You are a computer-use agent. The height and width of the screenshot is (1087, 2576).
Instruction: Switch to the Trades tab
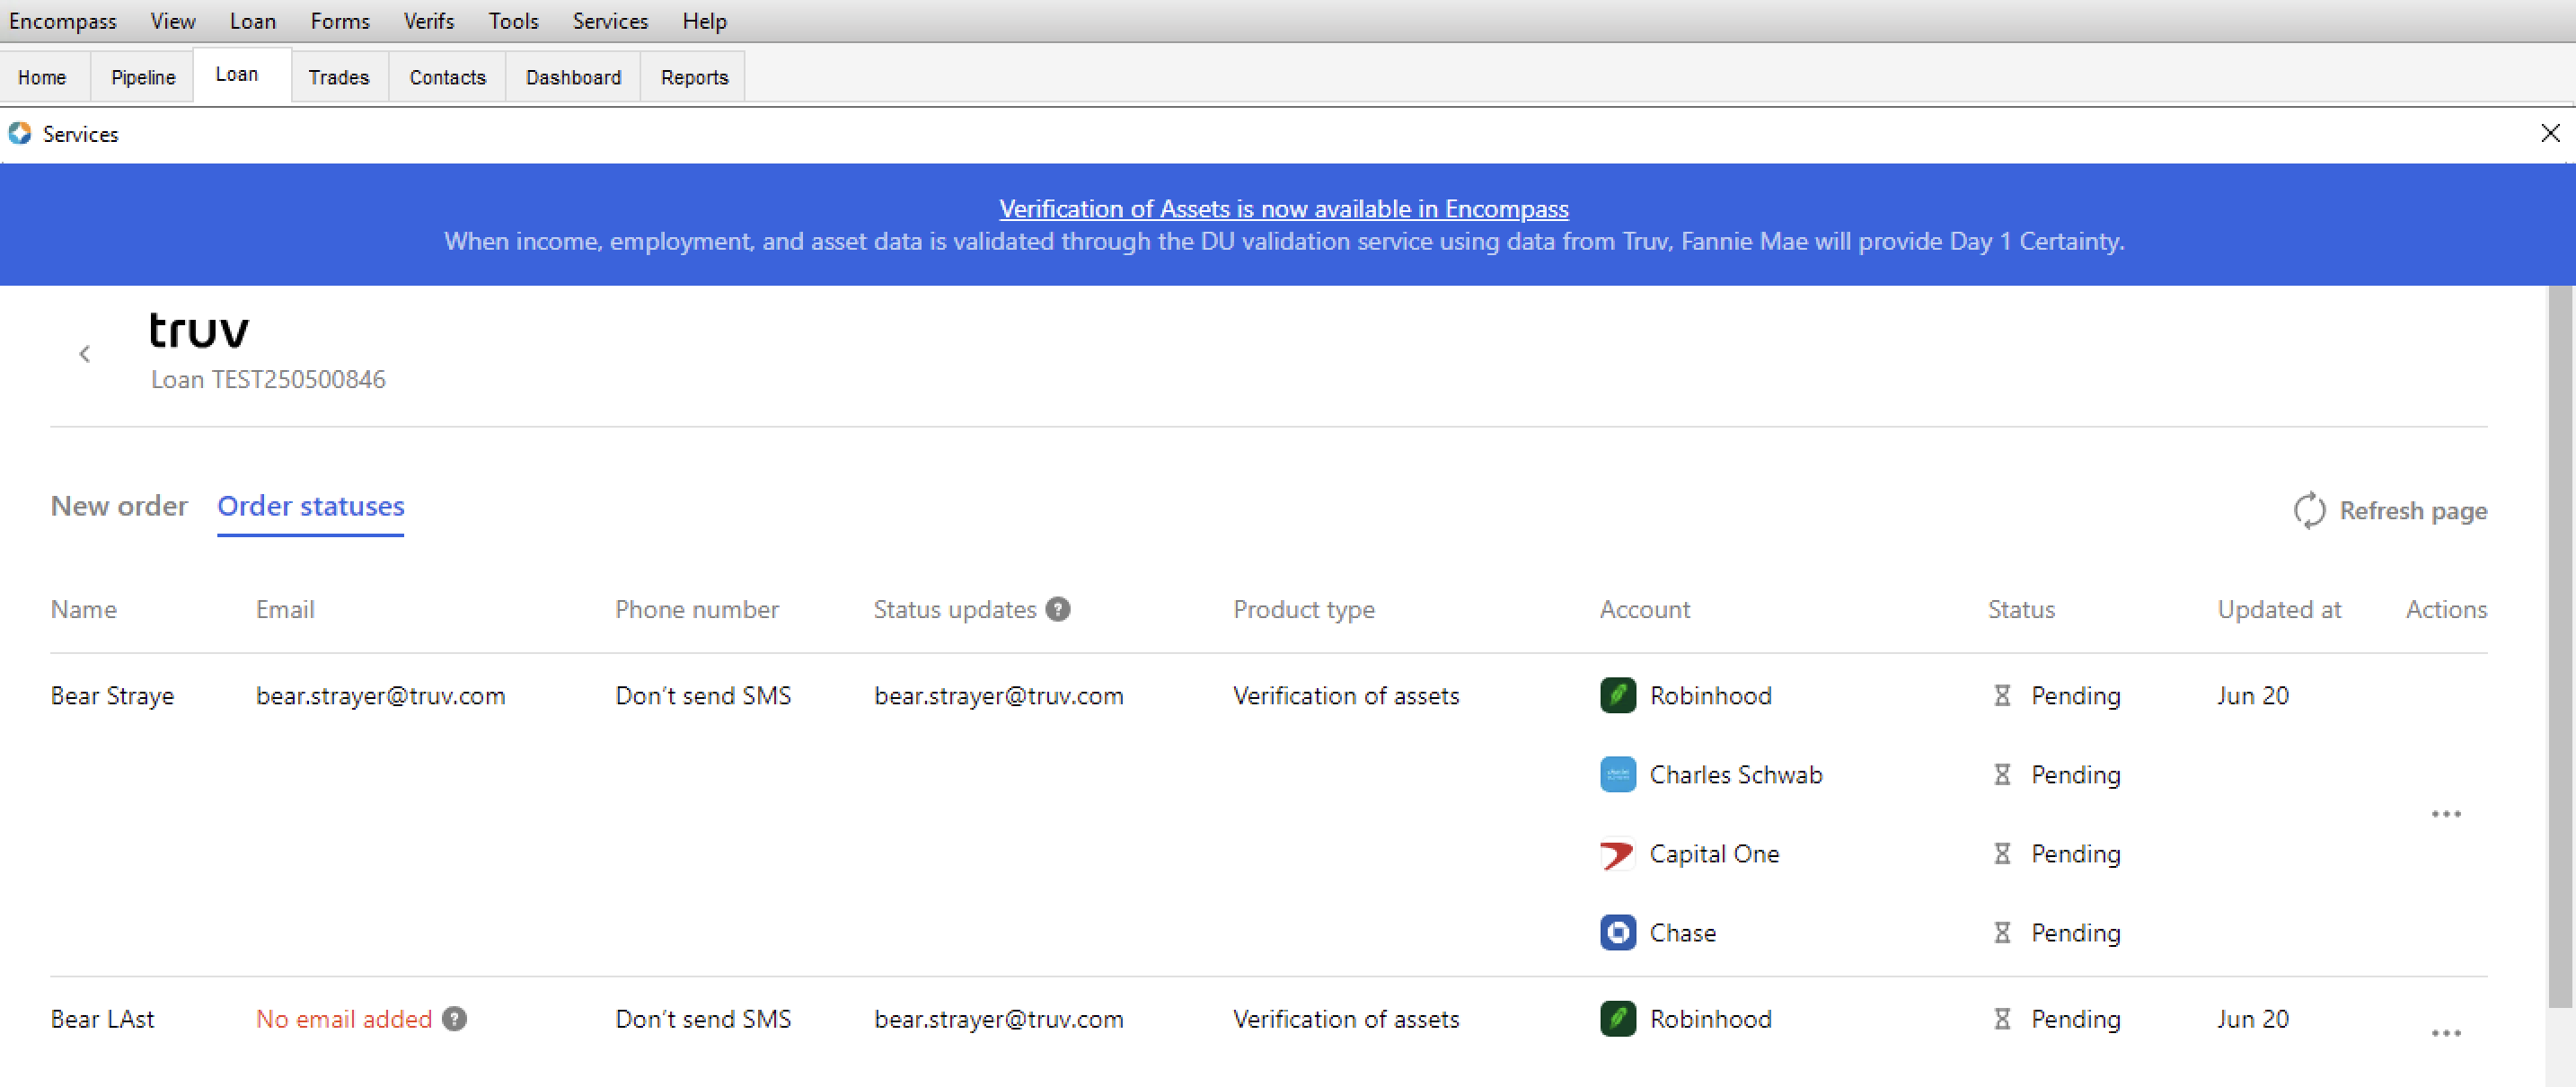[x=339, y=77]
